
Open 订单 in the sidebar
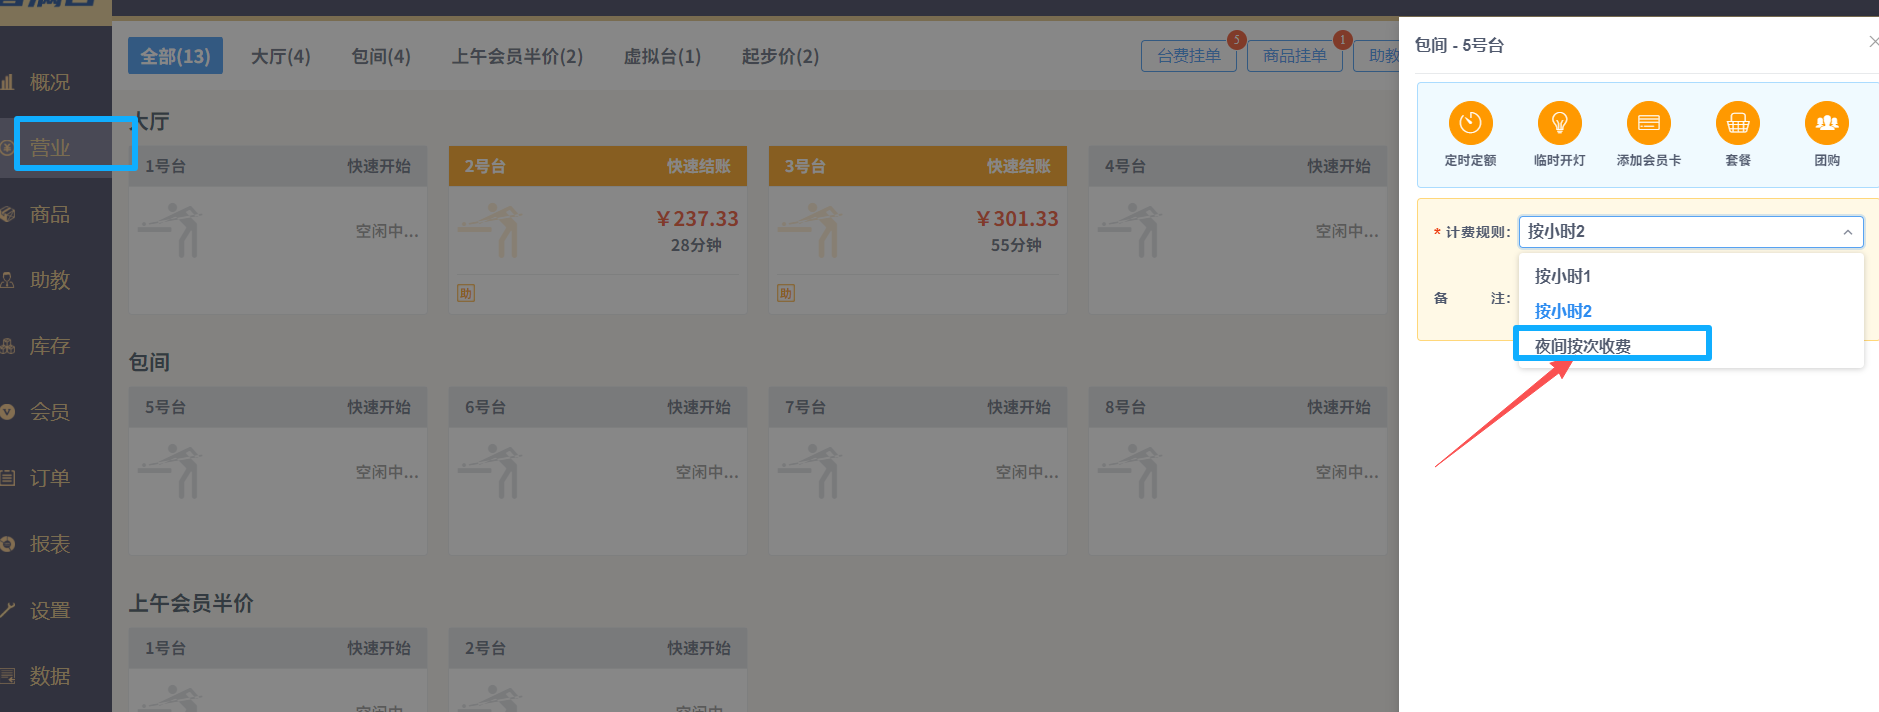(x=50, y=478)
